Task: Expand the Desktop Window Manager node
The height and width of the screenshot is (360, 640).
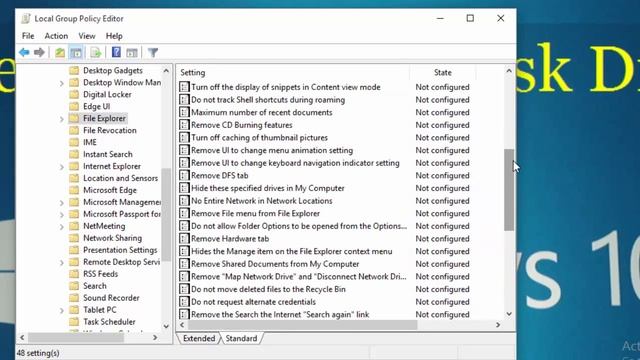Action: [62, 83]
